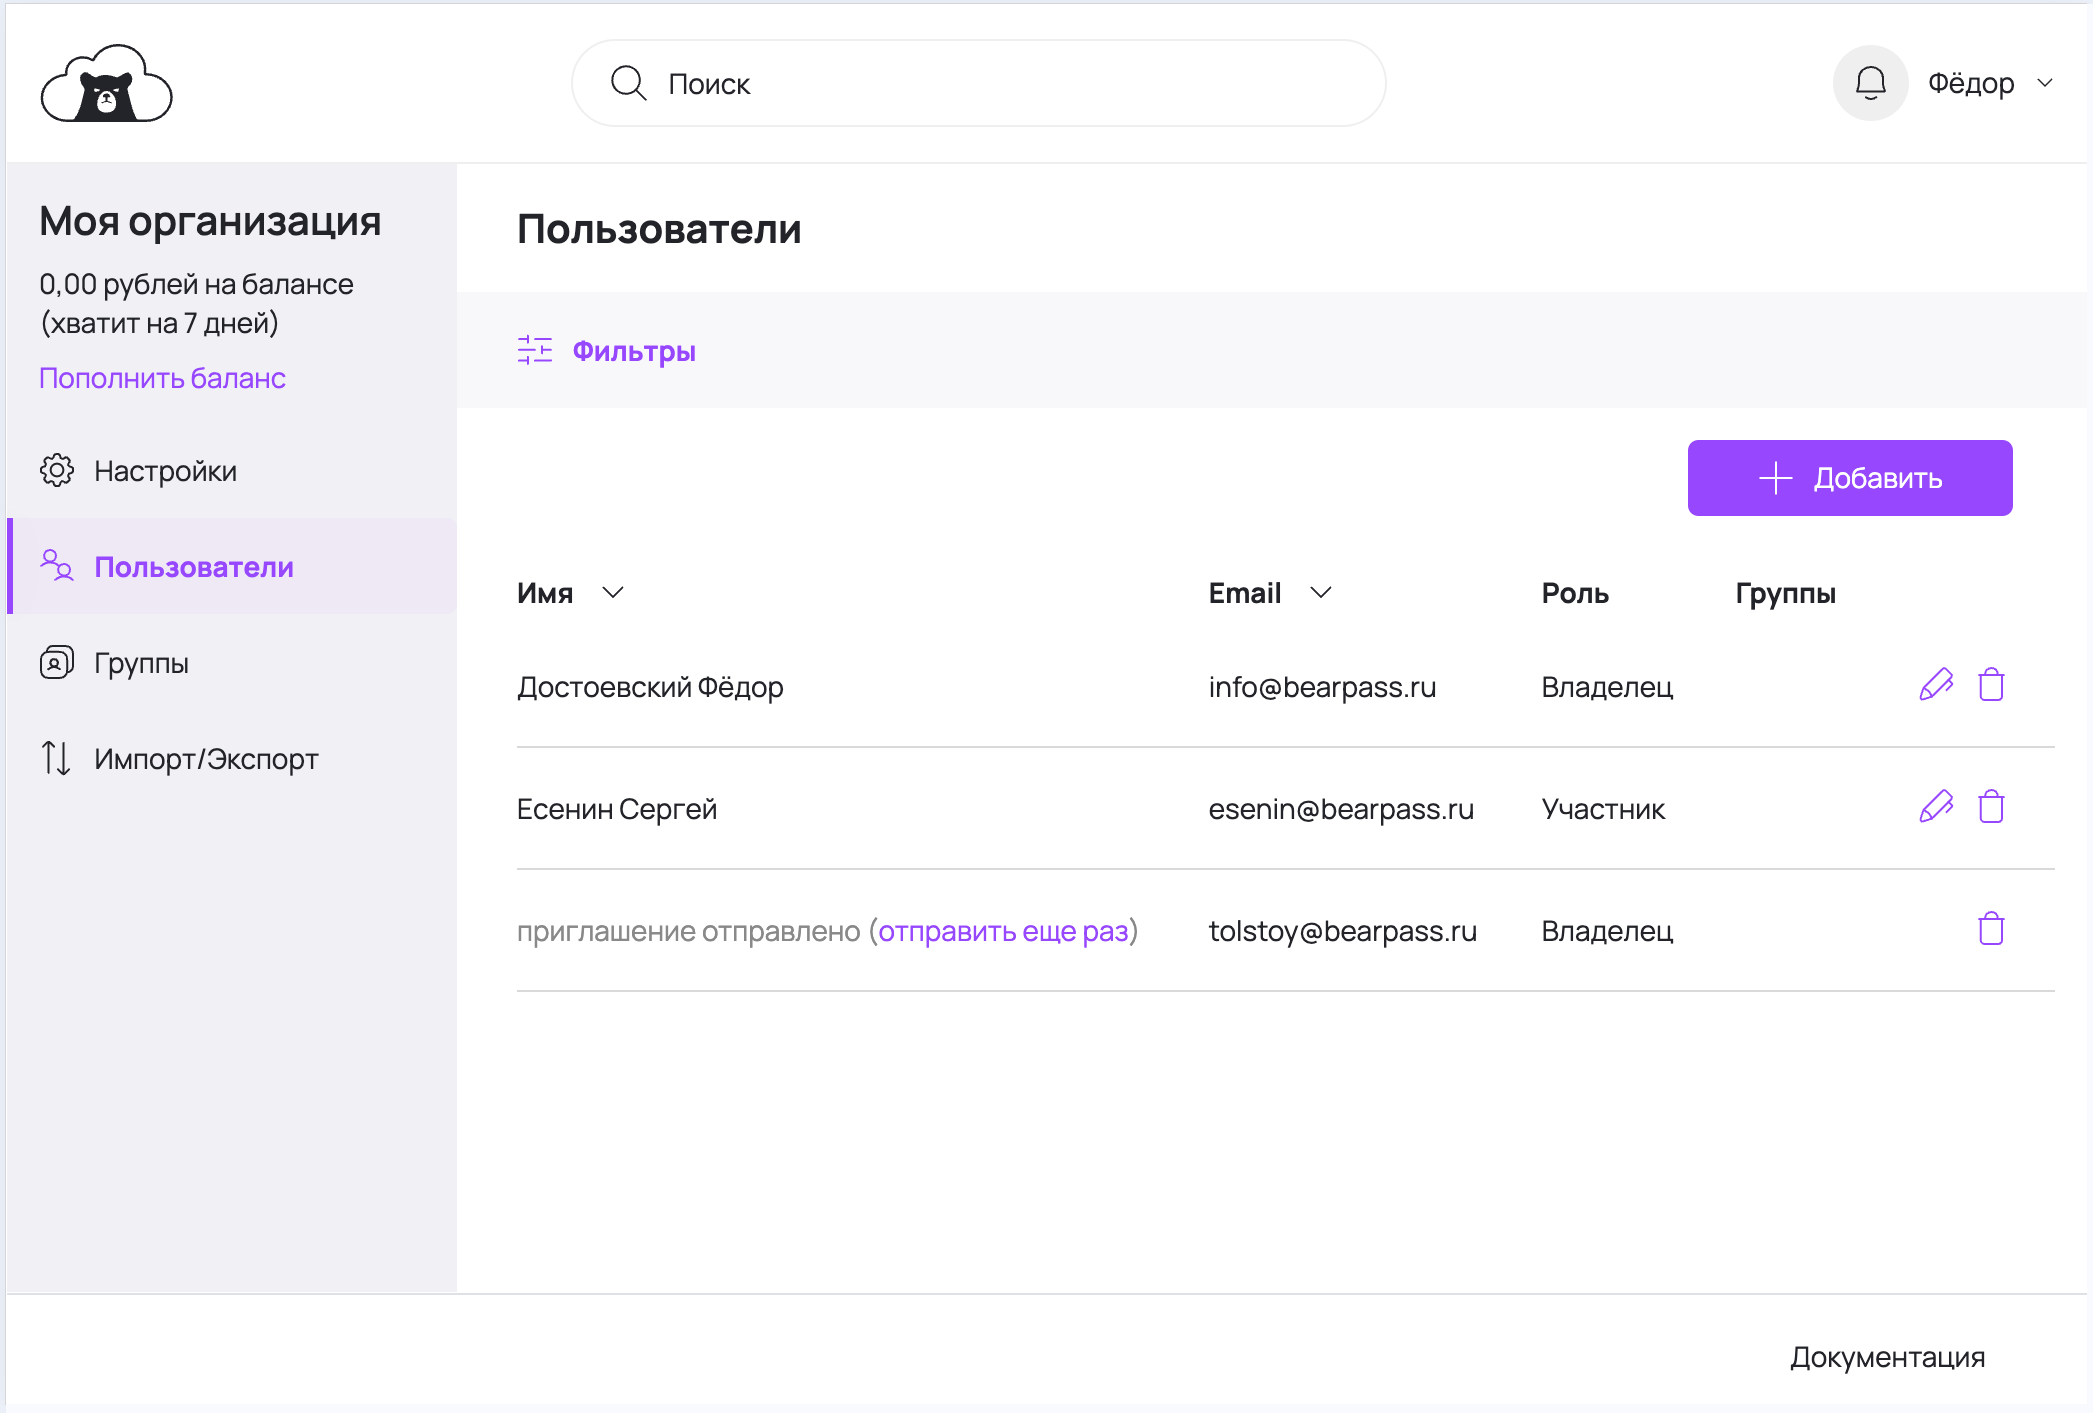Delete the tolstoy@bearpass.ru invitation via trash icon
This screenshot has width=2093, height=1413.
1991,929
